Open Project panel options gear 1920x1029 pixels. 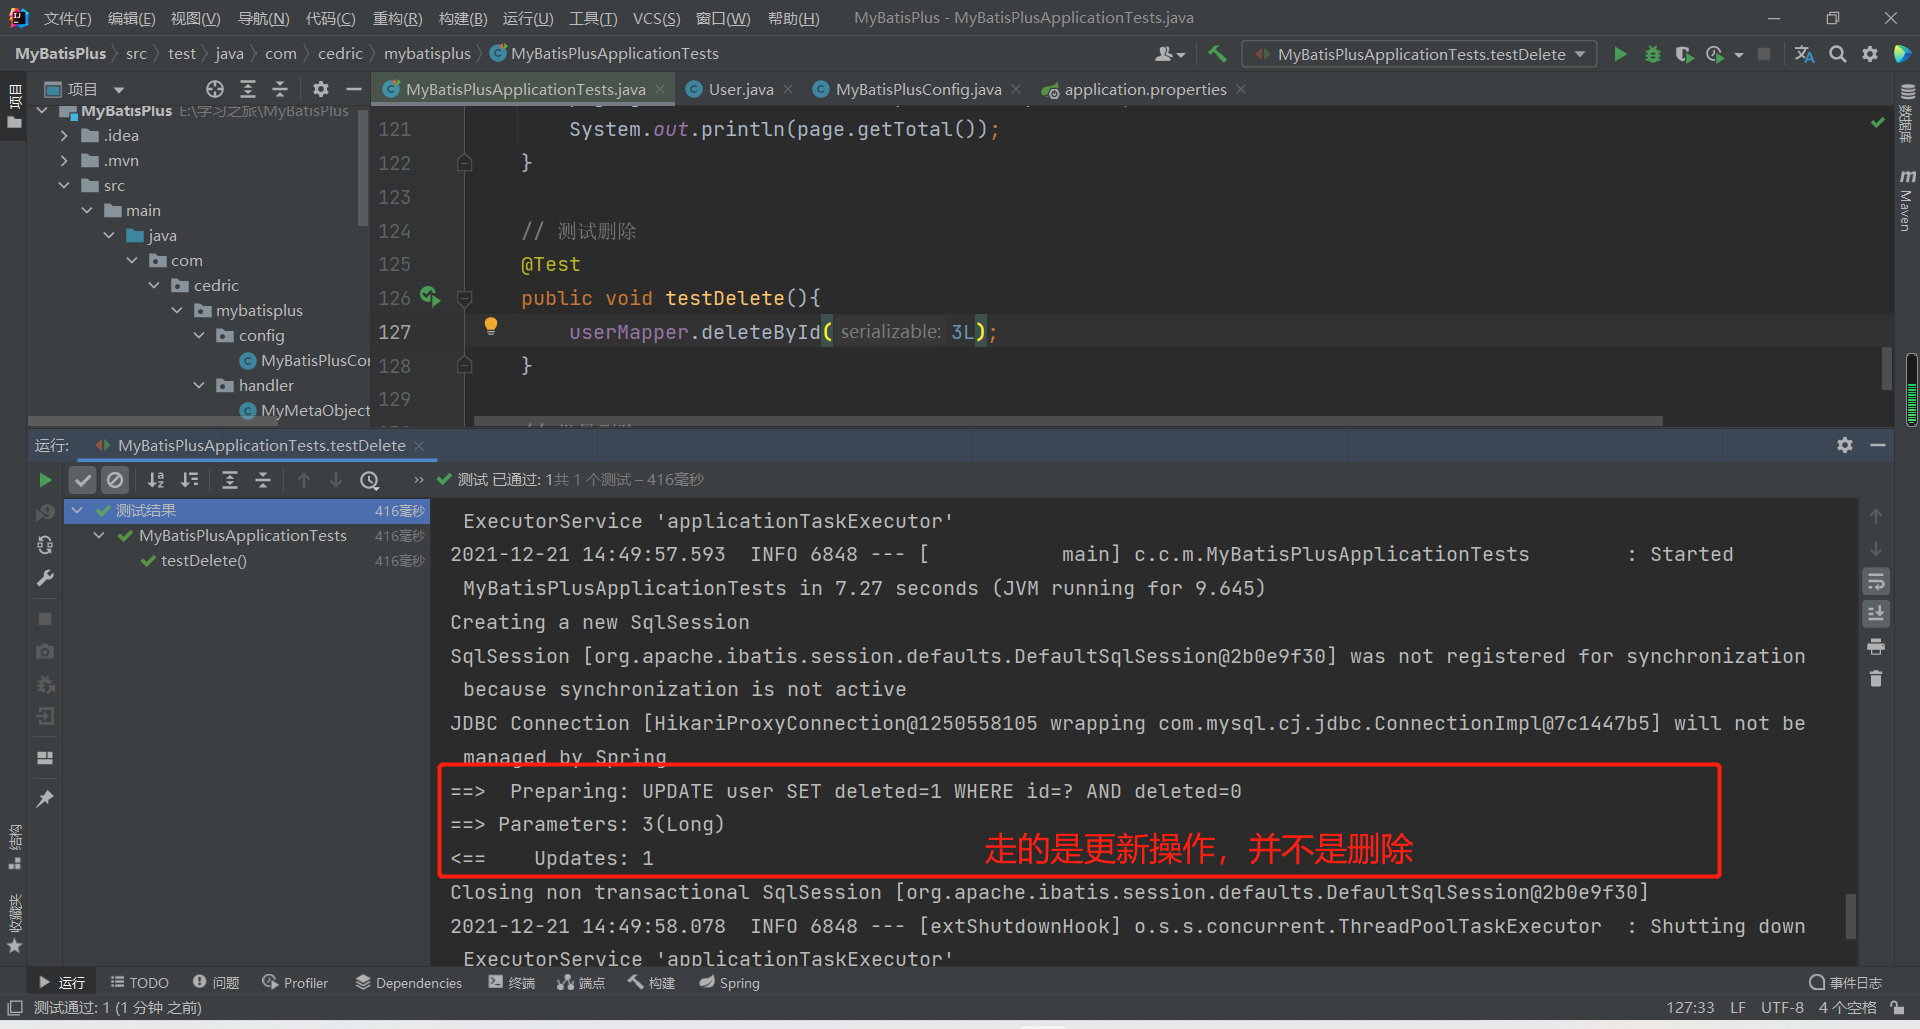tap(321, 89)
